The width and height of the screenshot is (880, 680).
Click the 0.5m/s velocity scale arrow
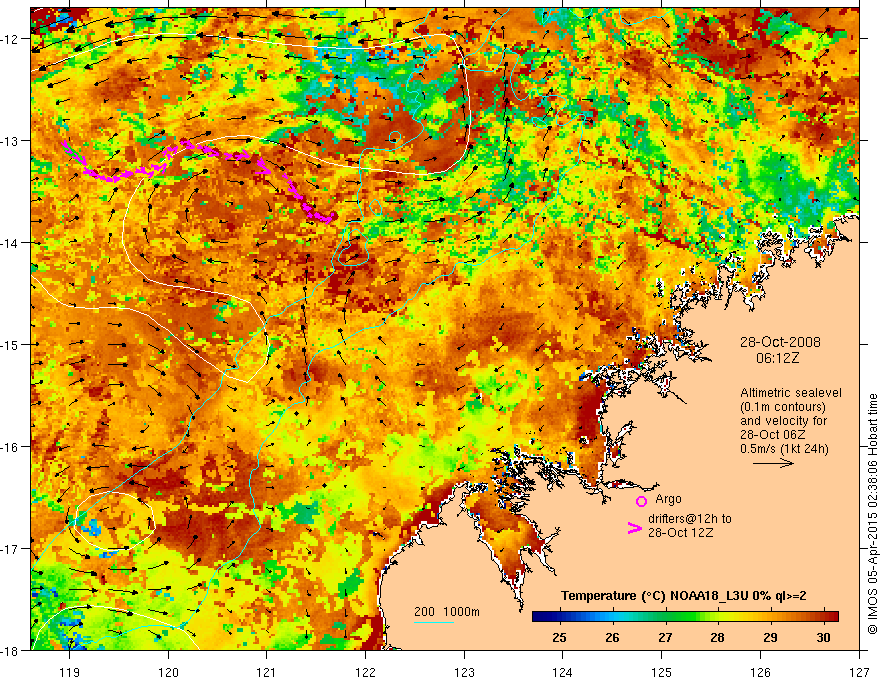773,463
